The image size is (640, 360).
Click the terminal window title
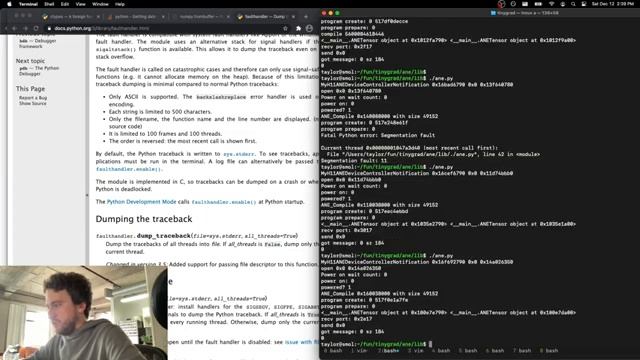coord(525,13)
